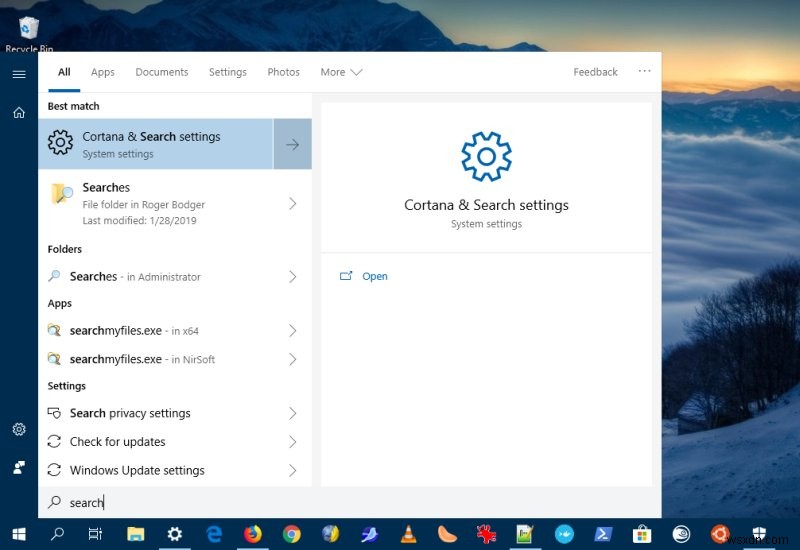Open the orange fruit-shaped app on the taskbar
This screenshot has width=800, height=550.
[x=447, y=534]
